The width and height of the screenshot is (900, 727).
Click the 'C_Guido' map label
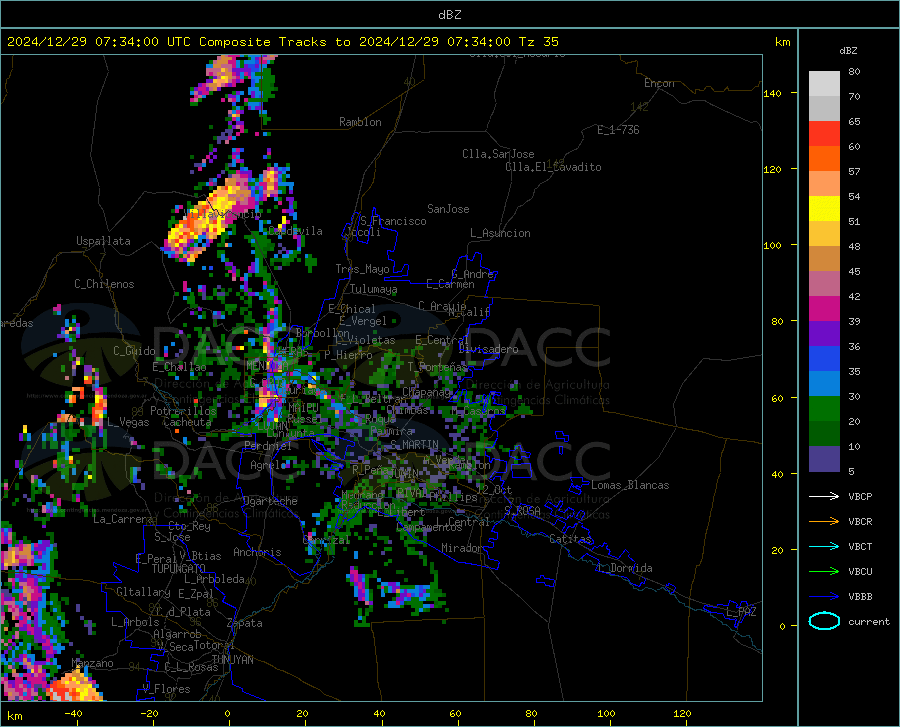(134, 351)
